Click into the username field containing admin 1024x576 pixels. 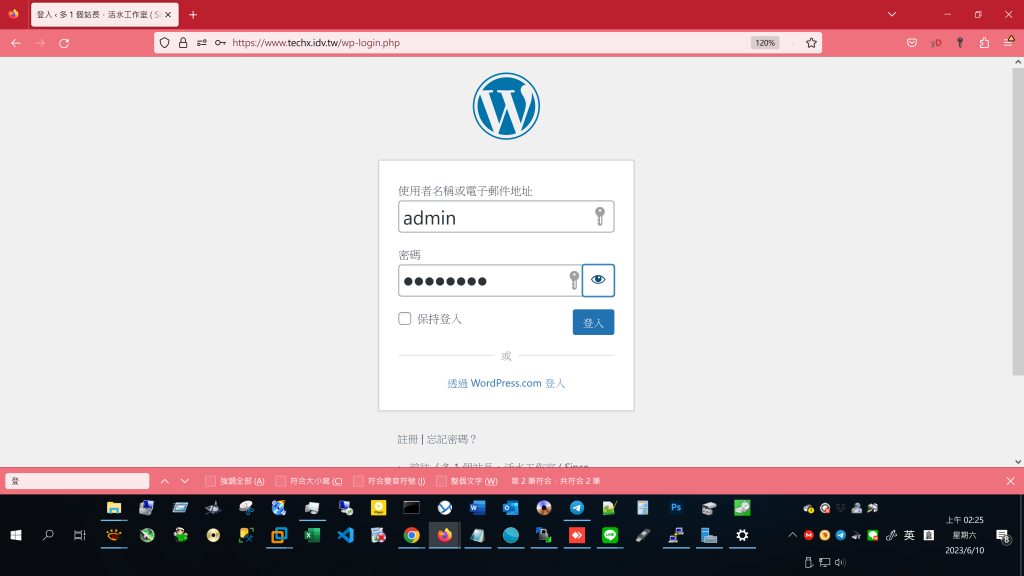pyautogui.click(x=493, y=217)
